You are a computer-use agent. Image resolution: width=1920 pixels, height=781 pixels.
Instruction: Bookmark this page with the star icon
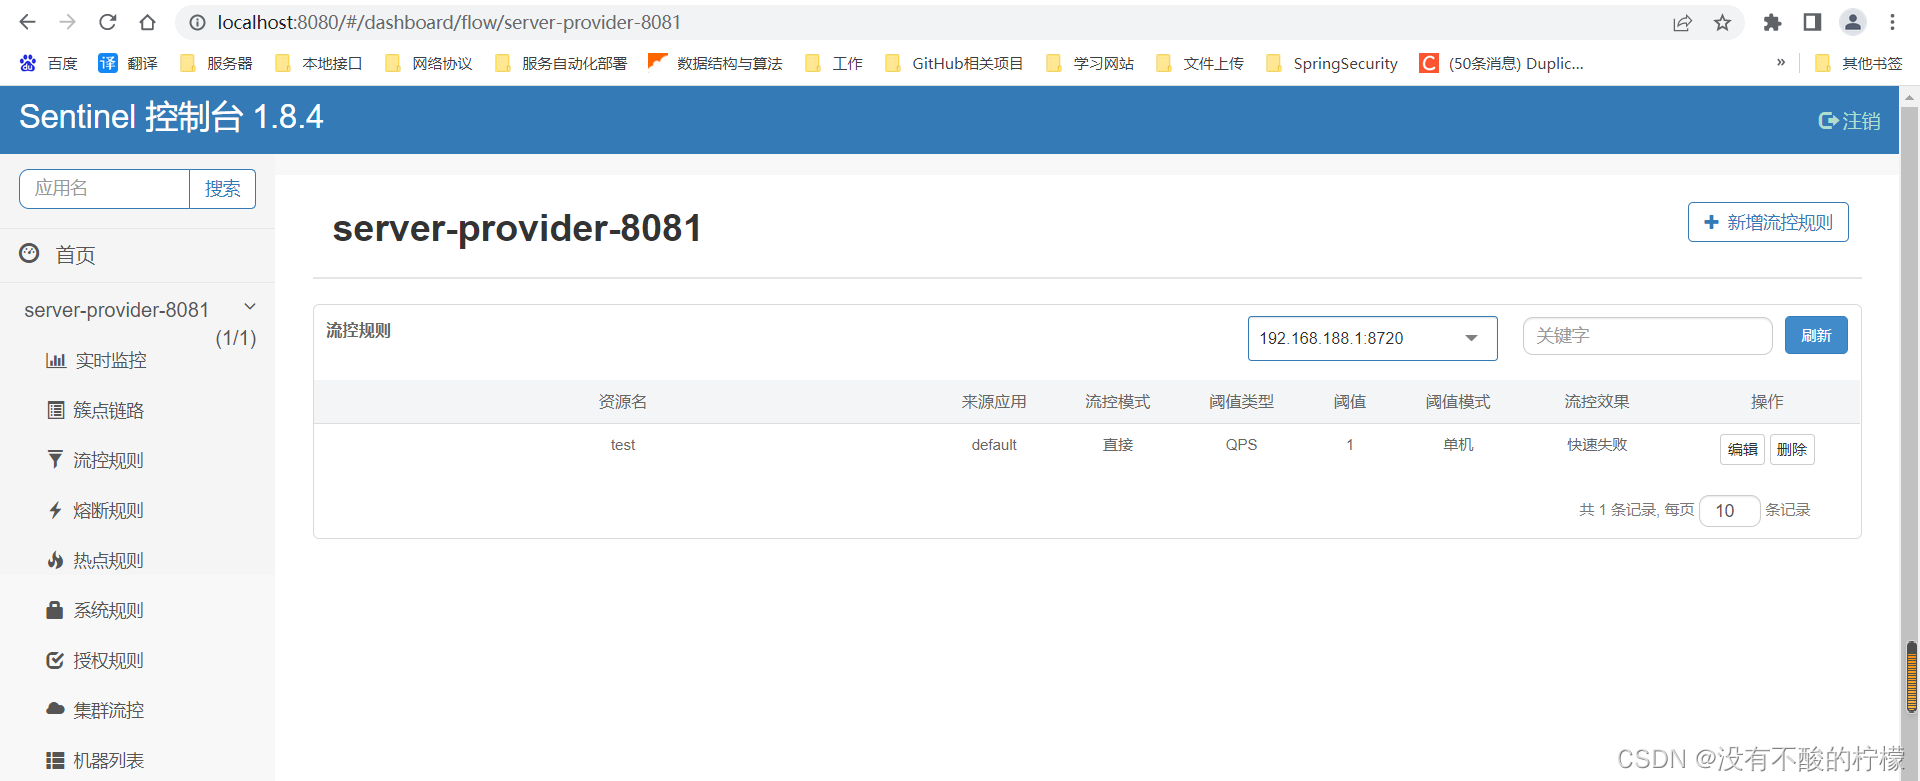1722,22
